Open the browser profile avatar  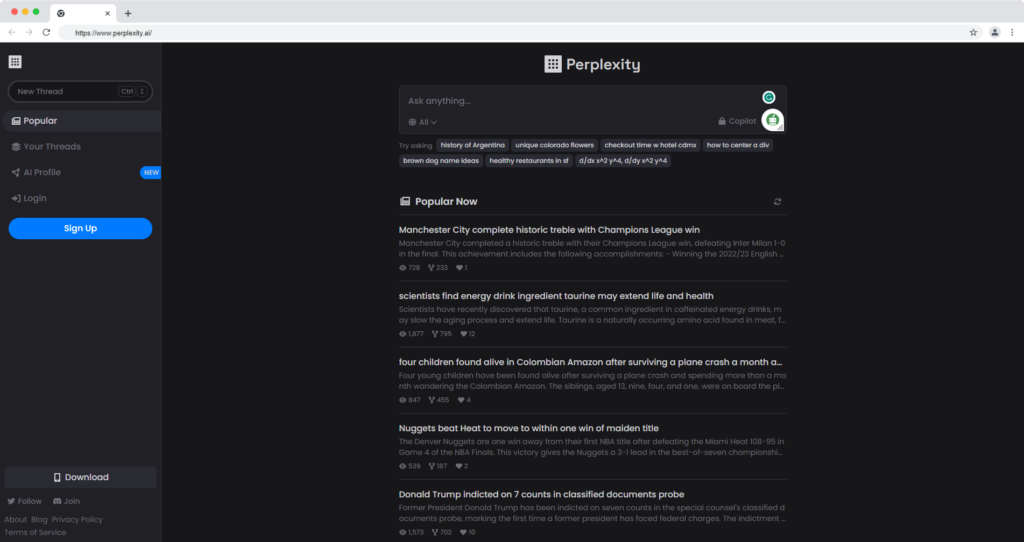click(995, 33)
